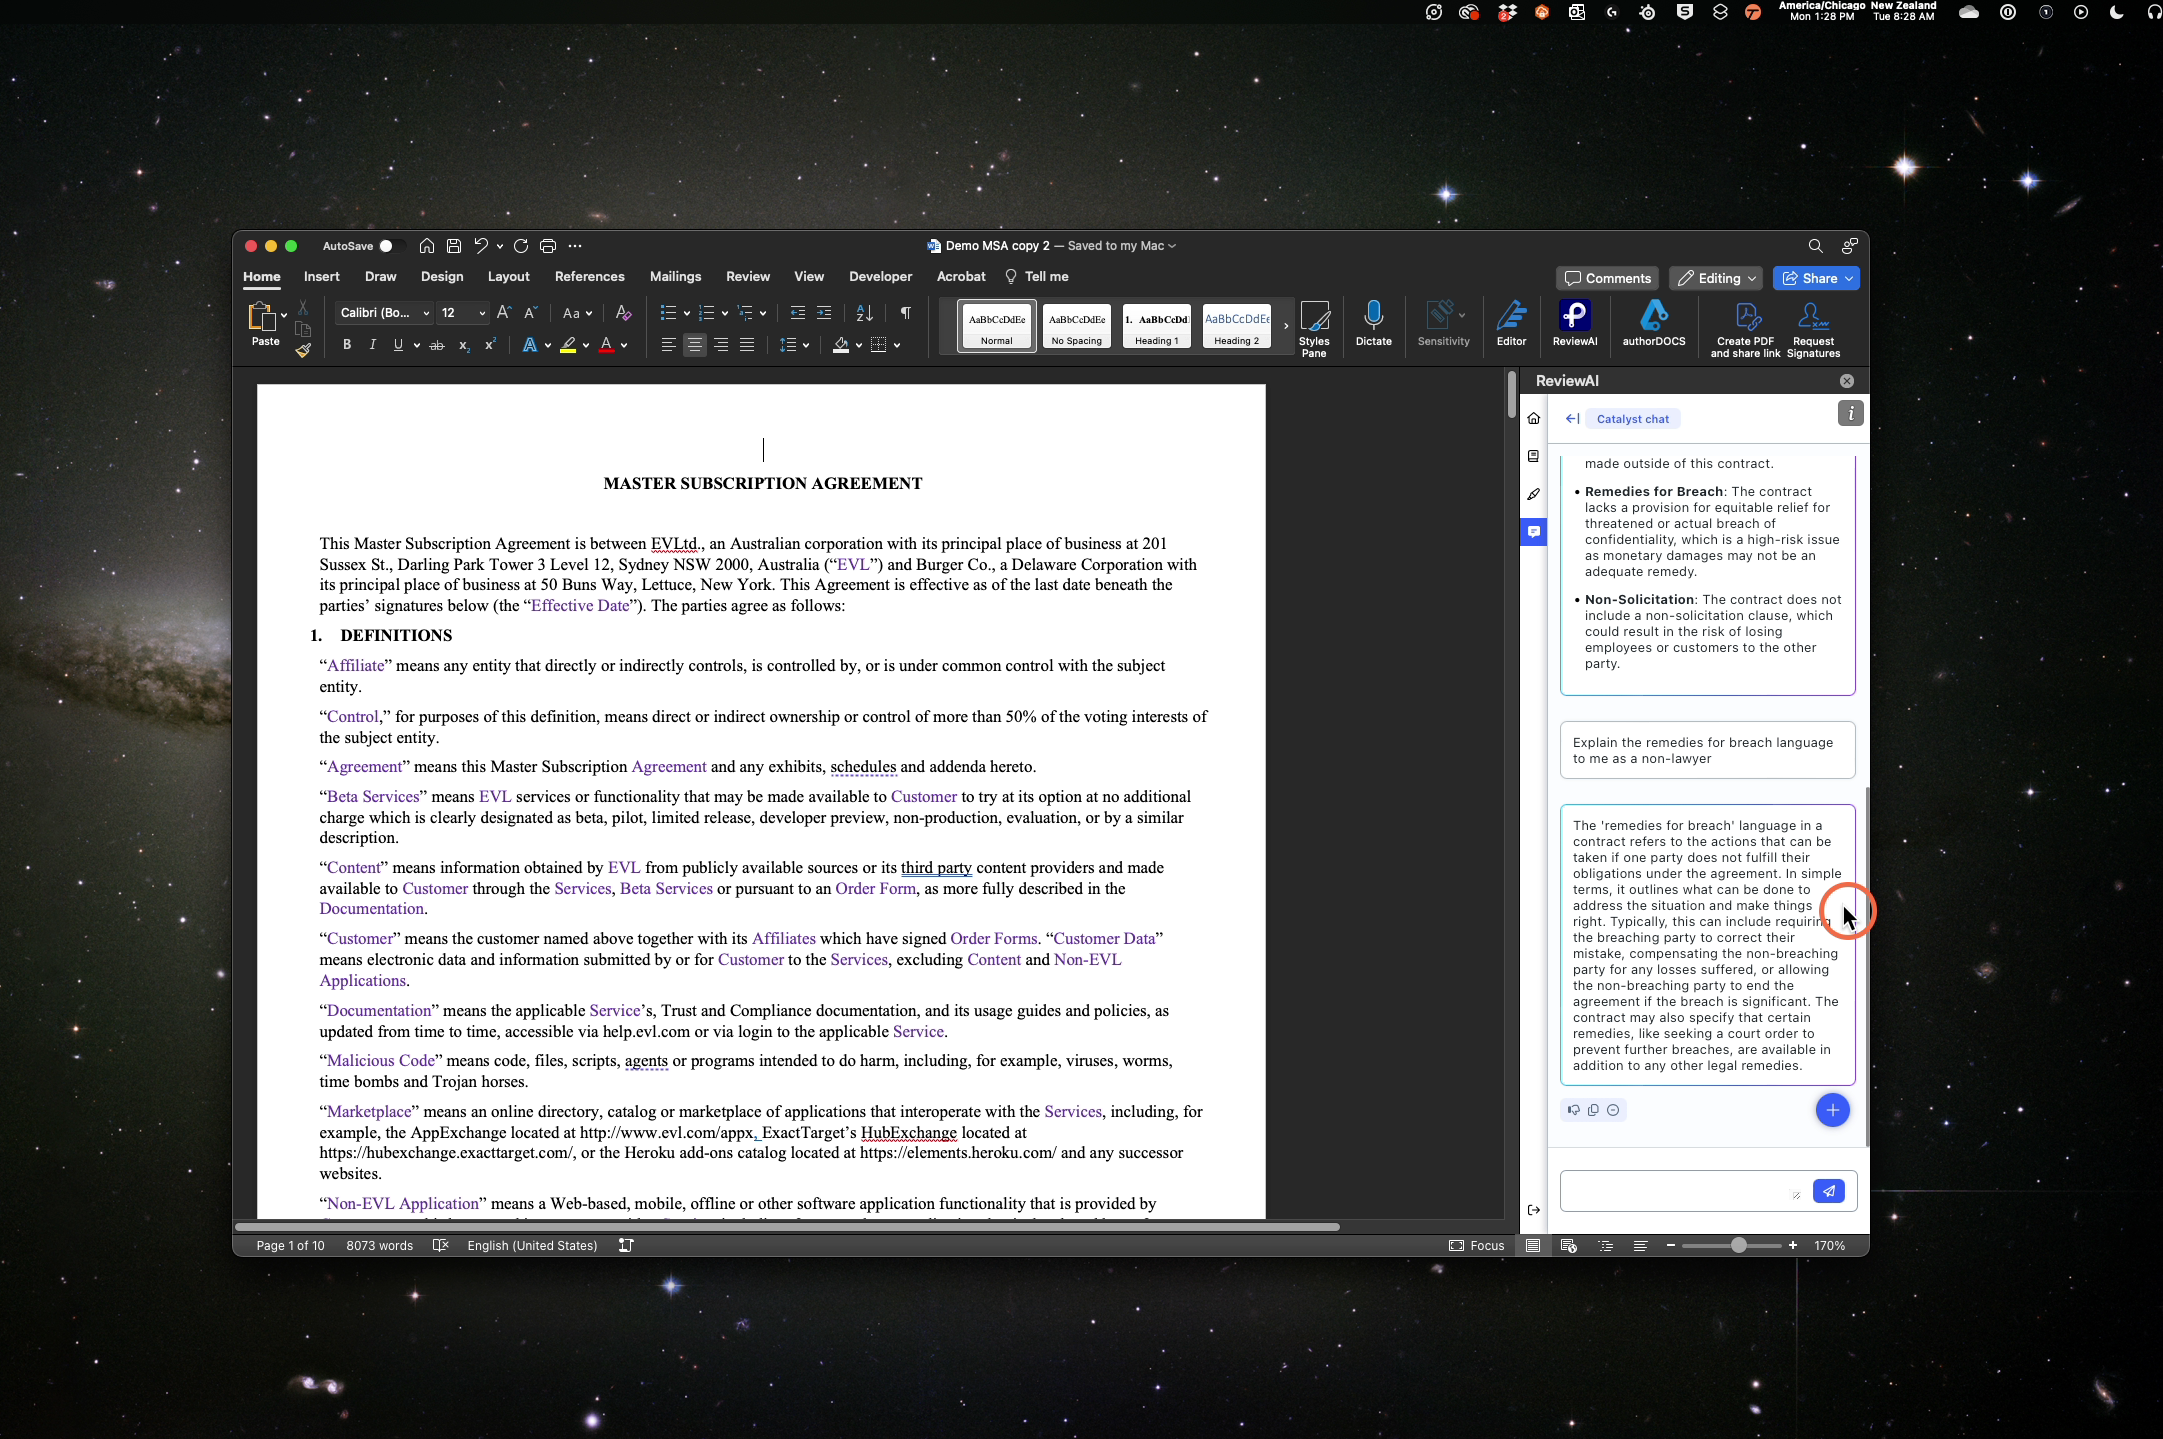
Task: Open the font name dropdown
Action: (427, 313)
